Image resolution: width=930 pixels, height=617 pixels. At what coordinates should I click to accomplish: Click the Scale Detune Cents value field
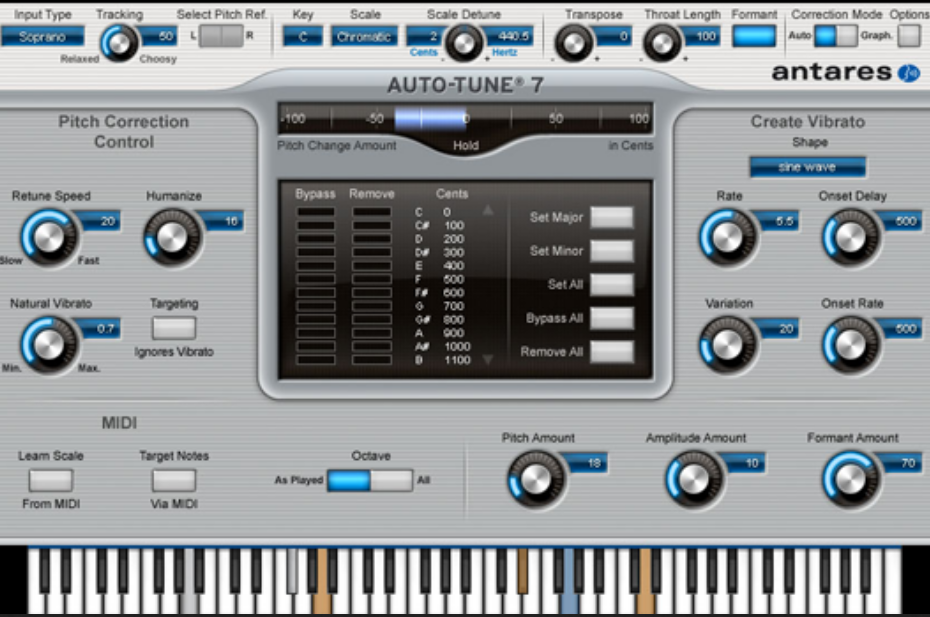(425, 36)
